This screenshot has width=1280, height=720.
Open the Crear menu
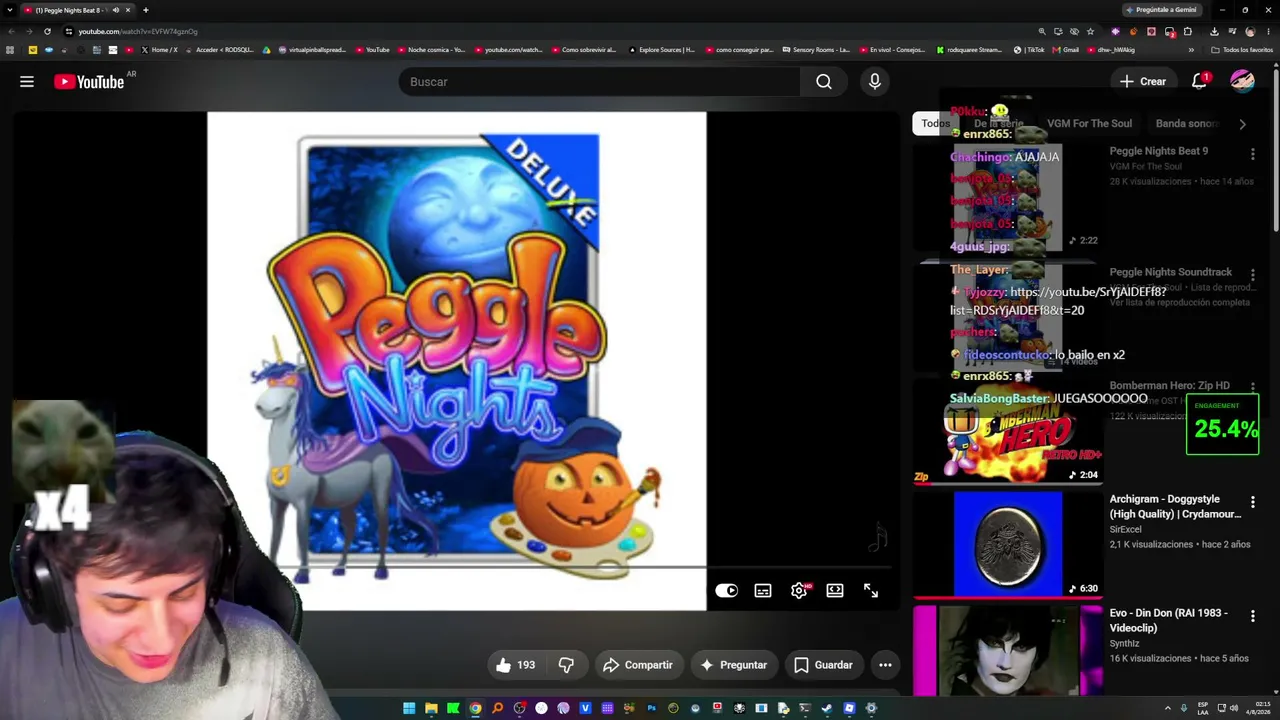[1143, 82]
